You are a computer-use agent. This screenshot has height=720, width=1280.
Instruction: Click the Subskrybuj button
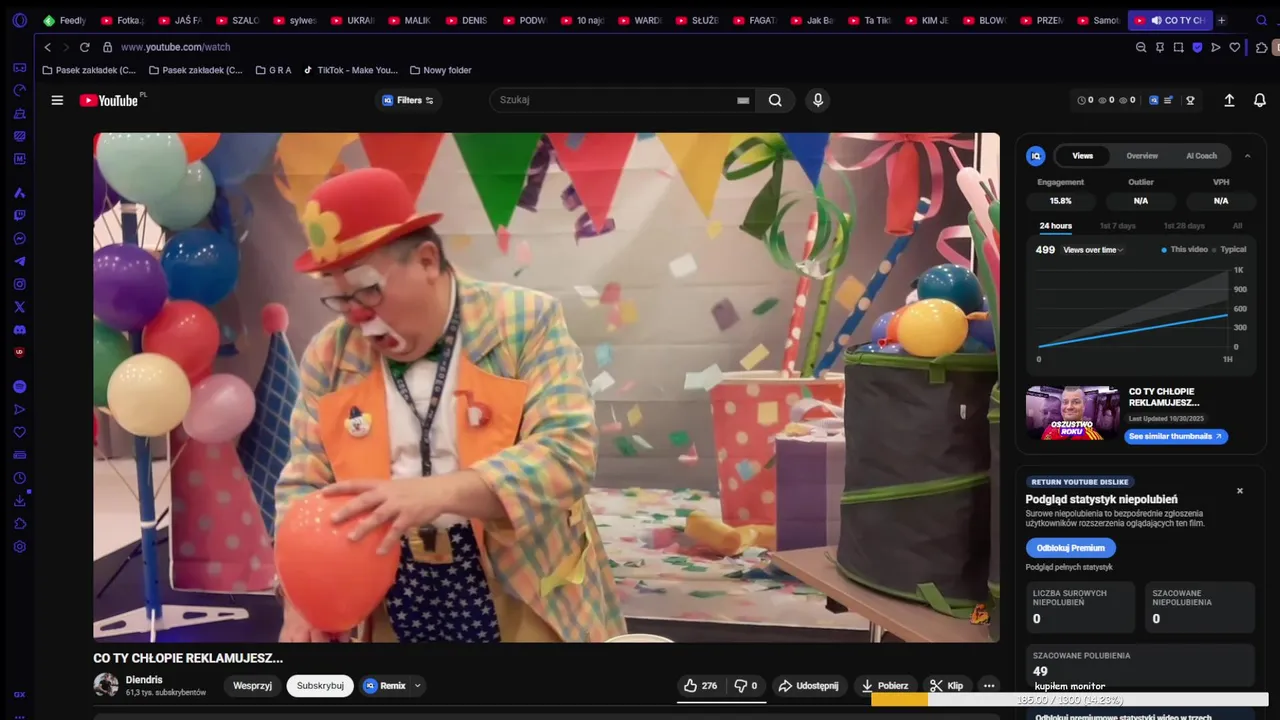tap(320, 686)
